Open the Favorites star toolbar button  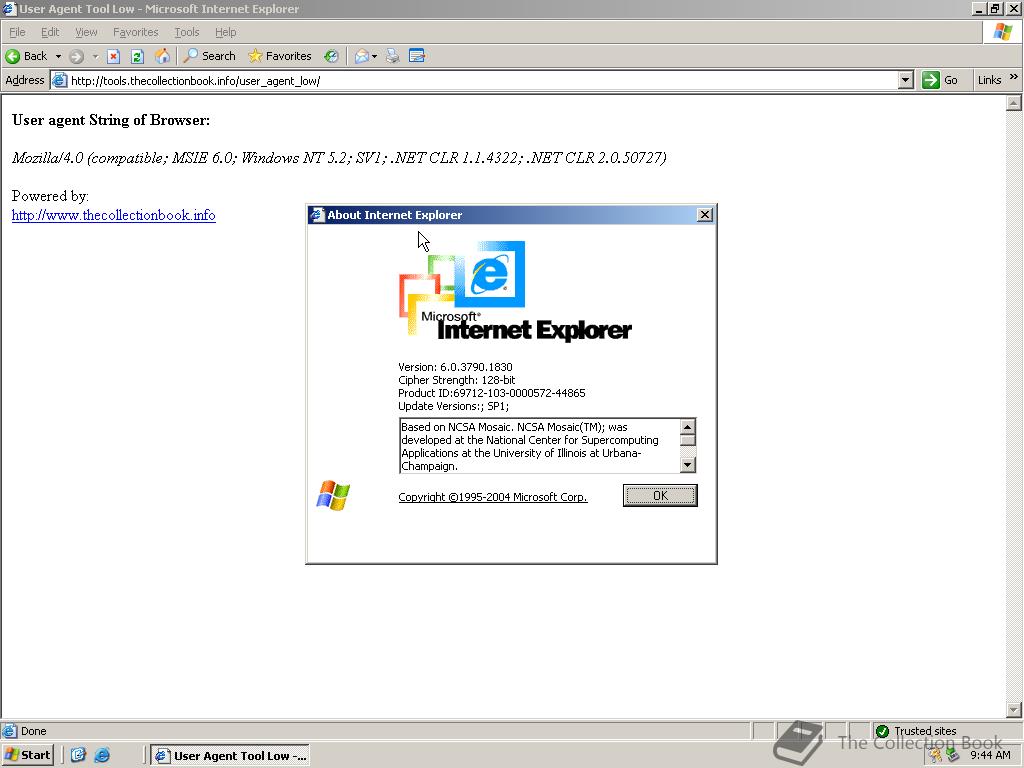coord(280,56)
